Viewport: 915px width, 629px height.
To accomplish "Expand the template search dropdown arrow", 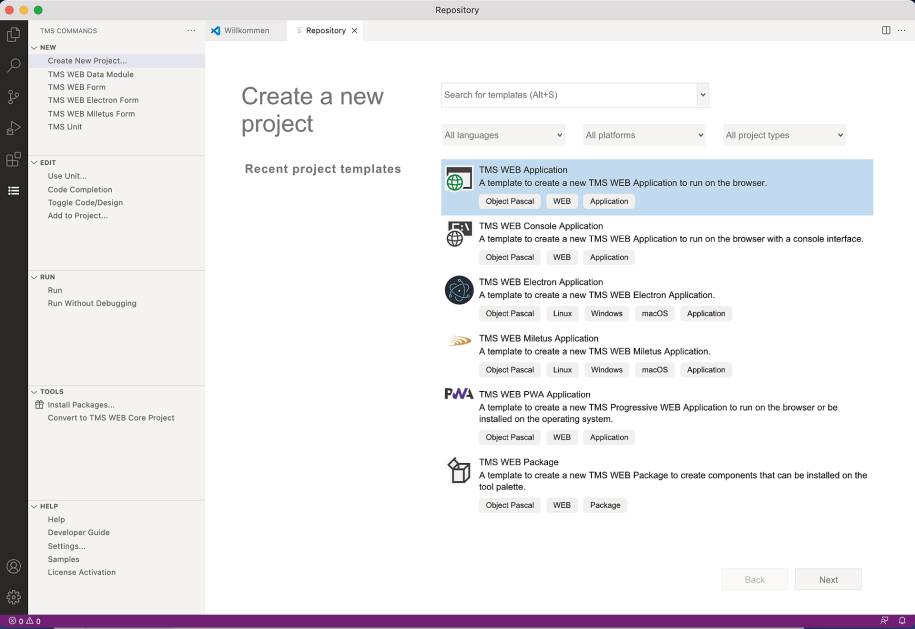I will tap(703, 95).
